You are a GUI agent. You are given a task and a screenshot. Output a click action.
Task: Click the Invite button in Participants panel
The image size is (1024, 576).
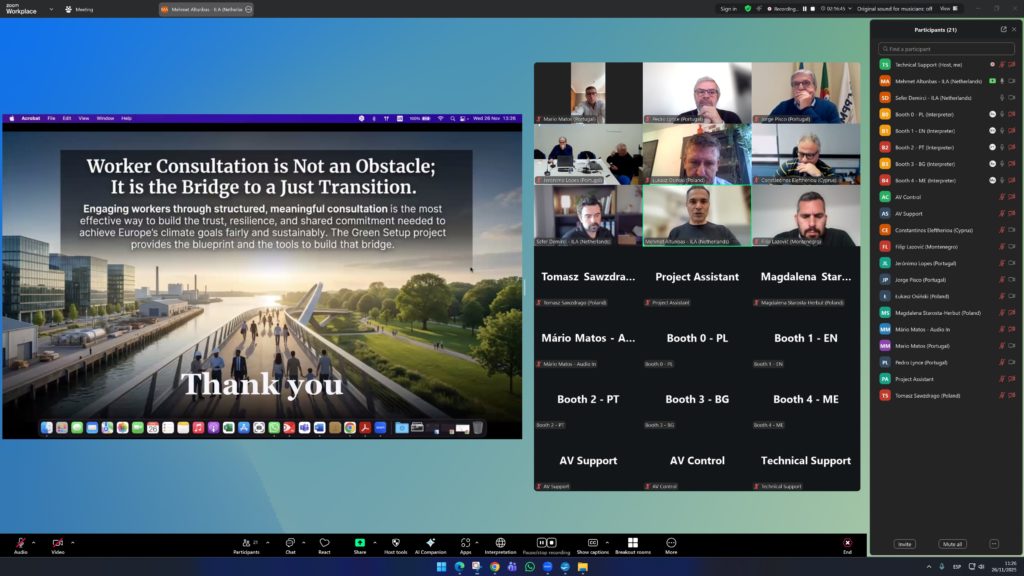coord(904,544)
